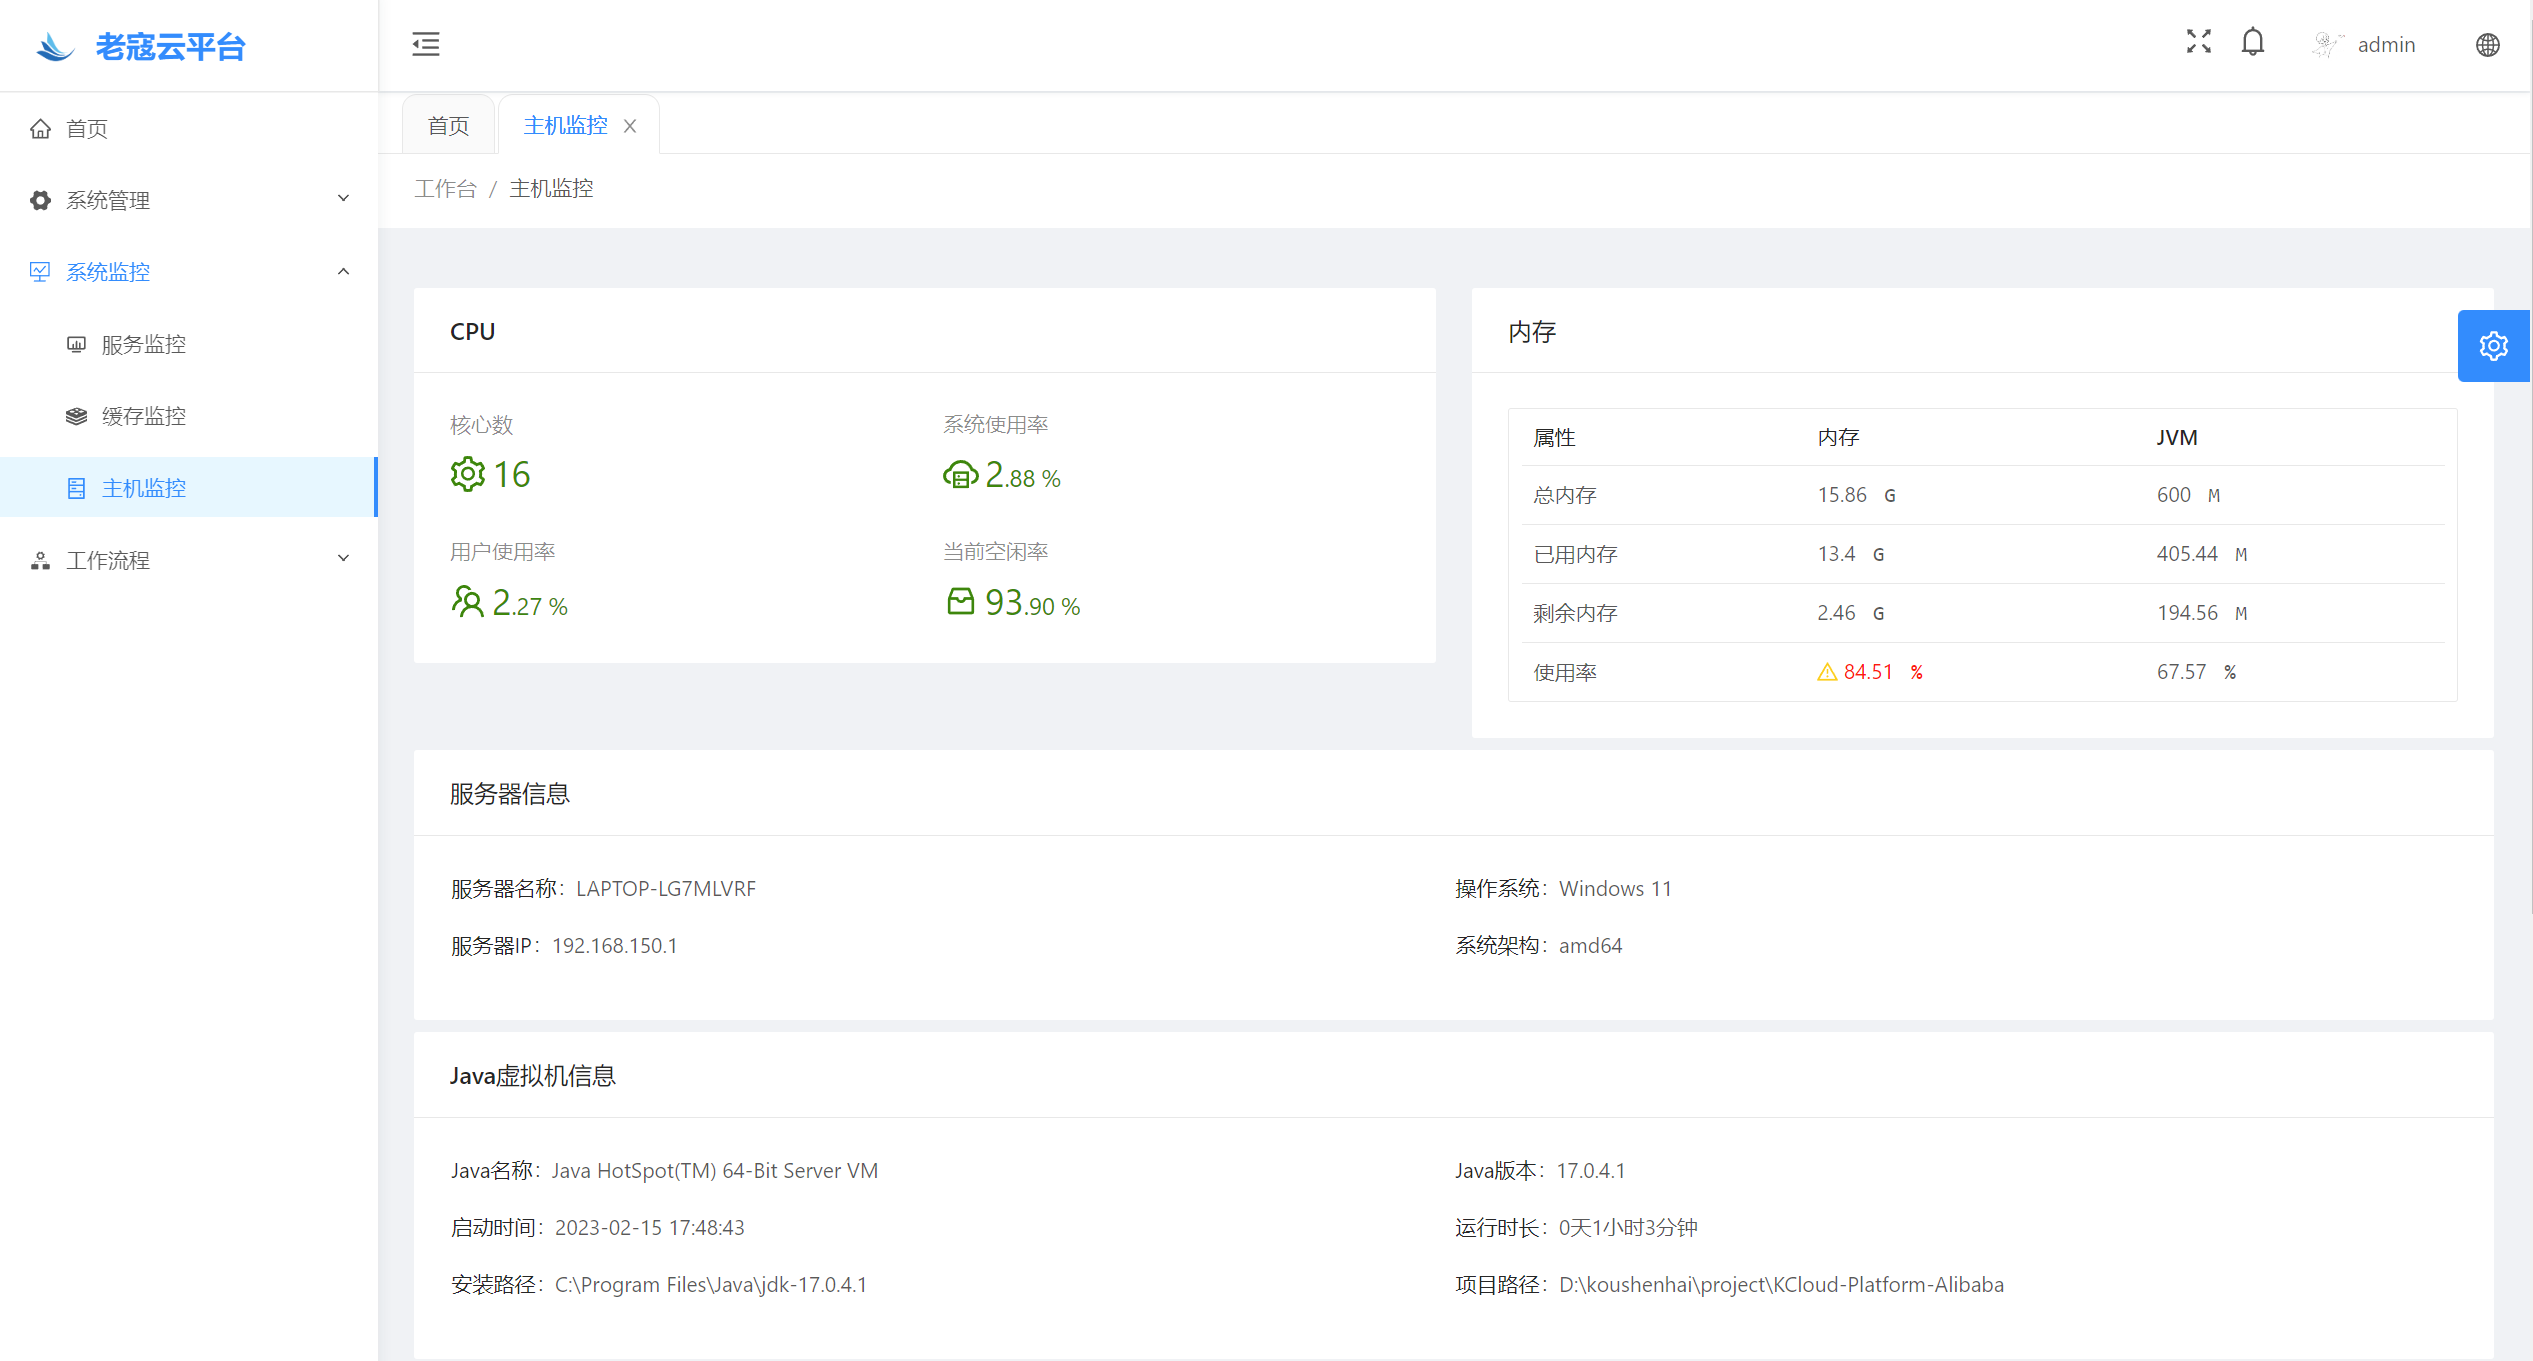The image size is (2533, 1361).
Task: Open the admin user dropdown
Action: pyautogui.click(x=2385, y=45)
